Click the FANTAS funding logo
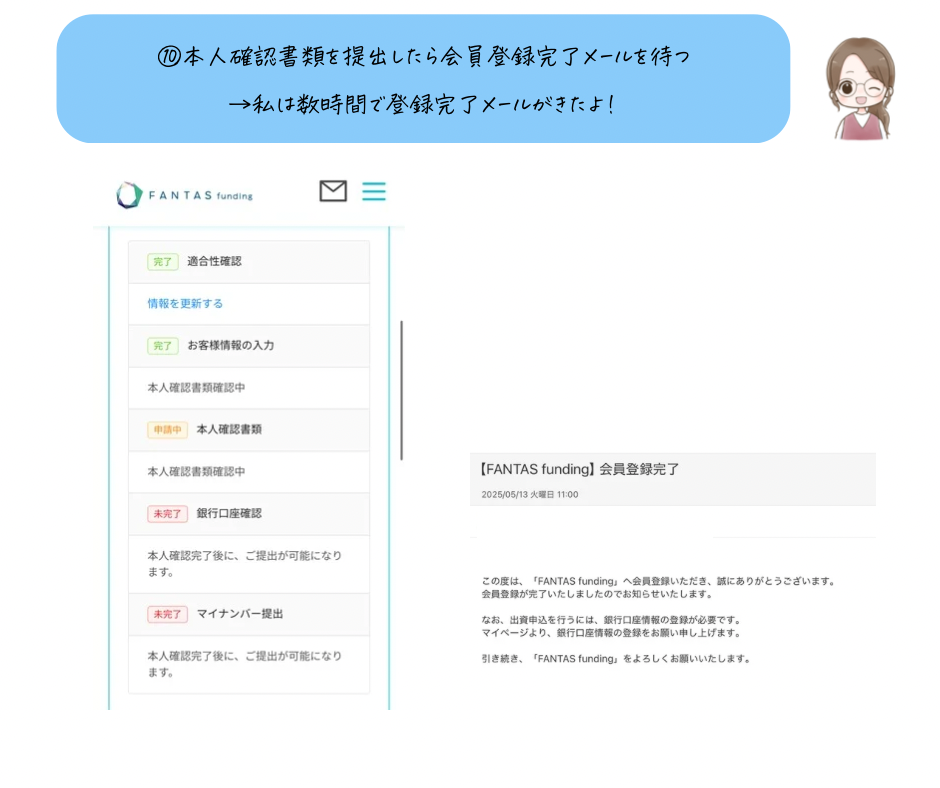This screenshot has width=940, height=788. (x=185, y=195)
